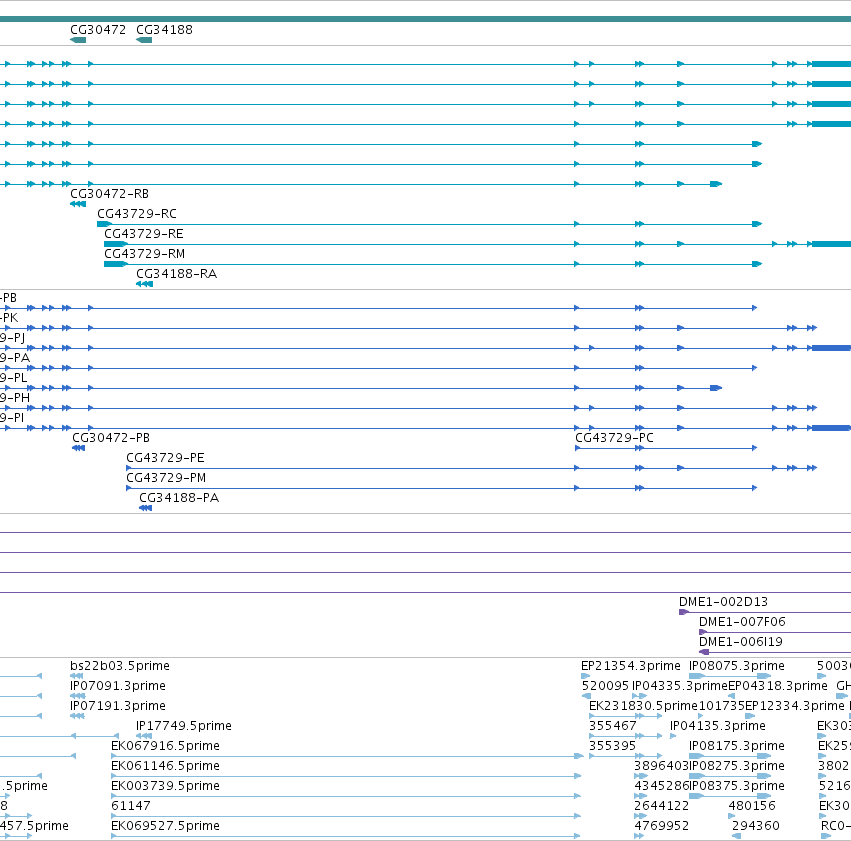851x841 pixels.
Task: Select the CG30472-PB protein label
Action: (111, 438)
